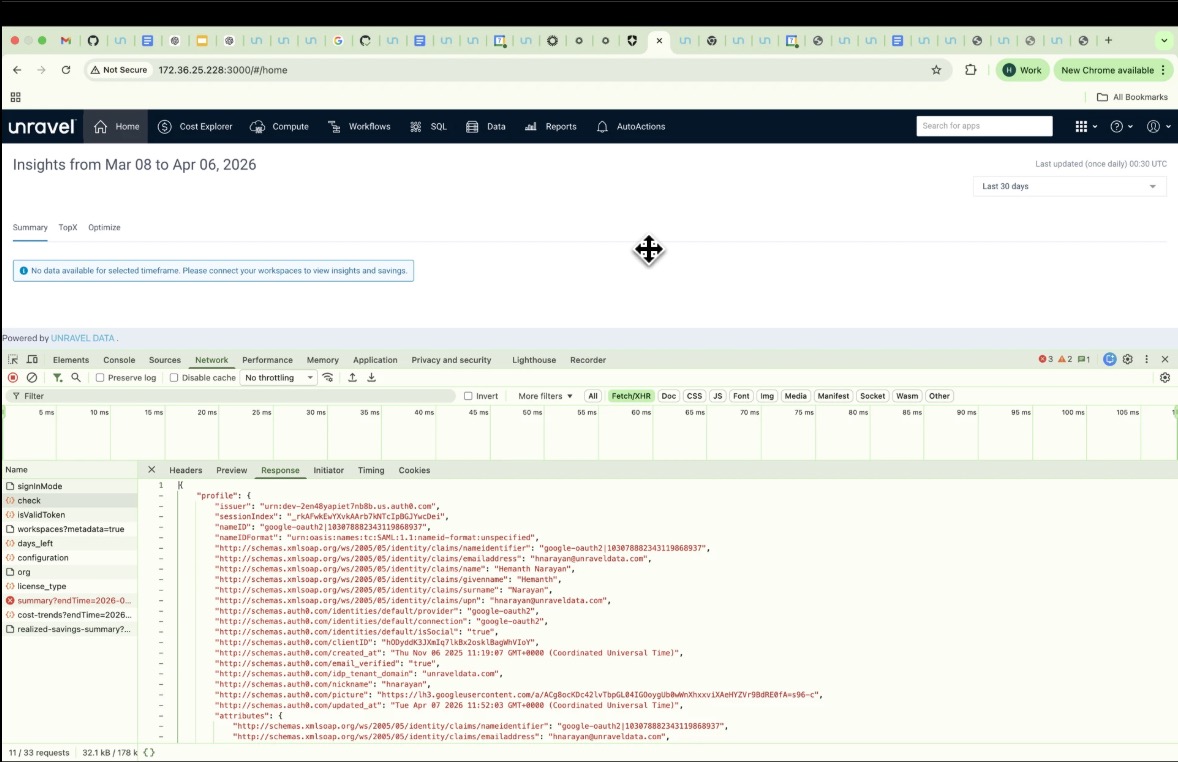
Task: Expand the Last 30 days selector
Action: [x=1069, y=186]
